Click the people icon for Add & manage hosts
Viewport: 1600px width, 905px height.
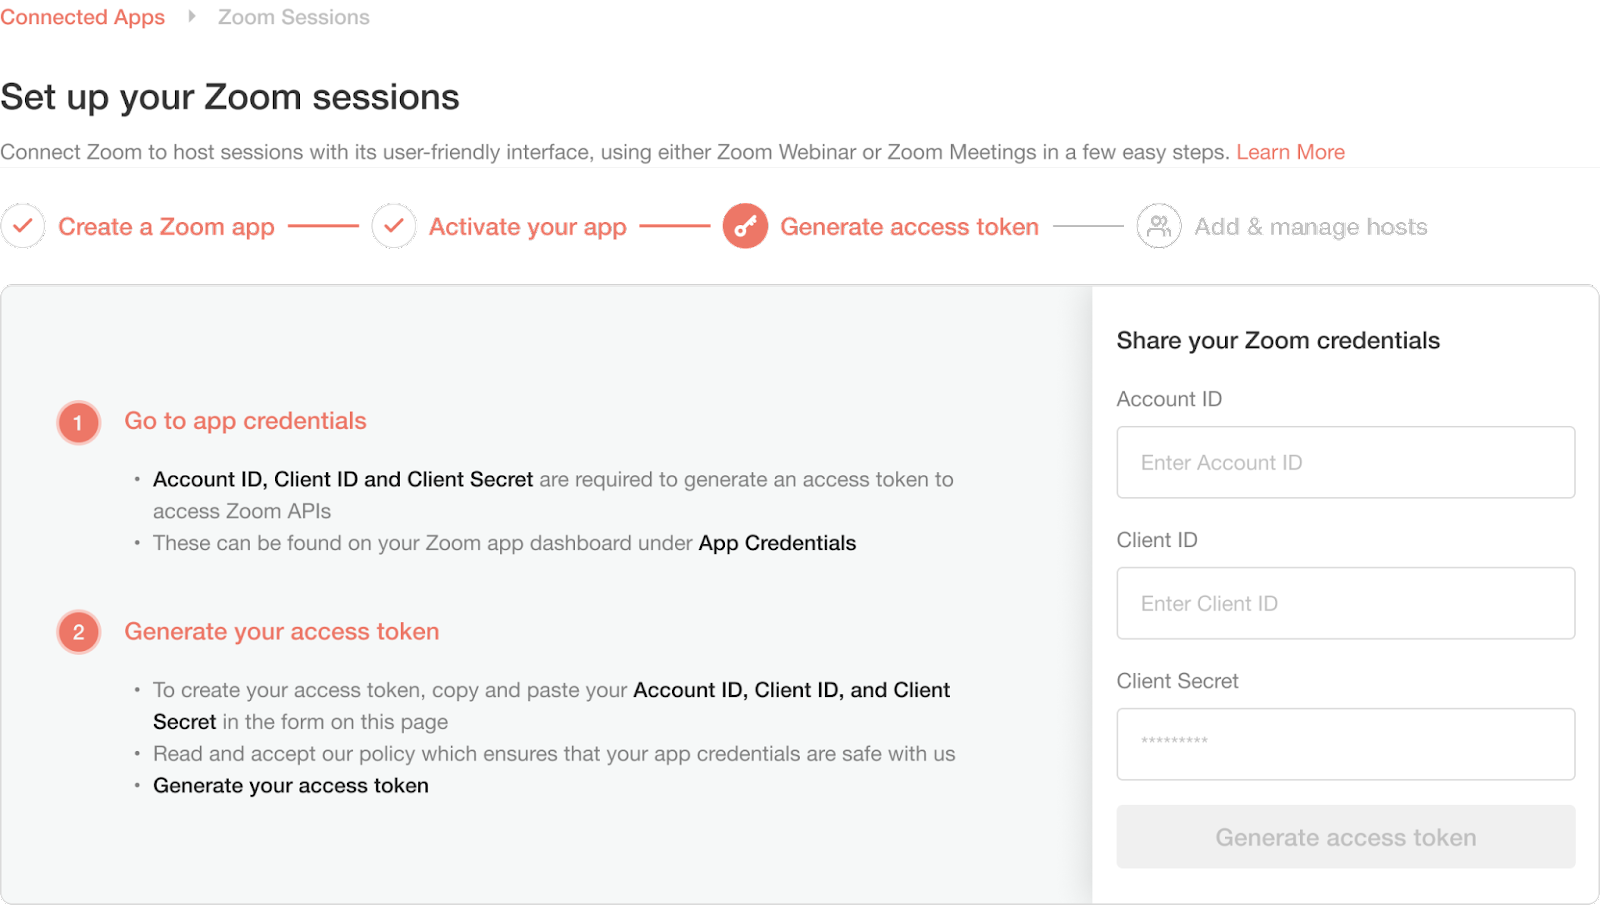(x=1159, y=226)
